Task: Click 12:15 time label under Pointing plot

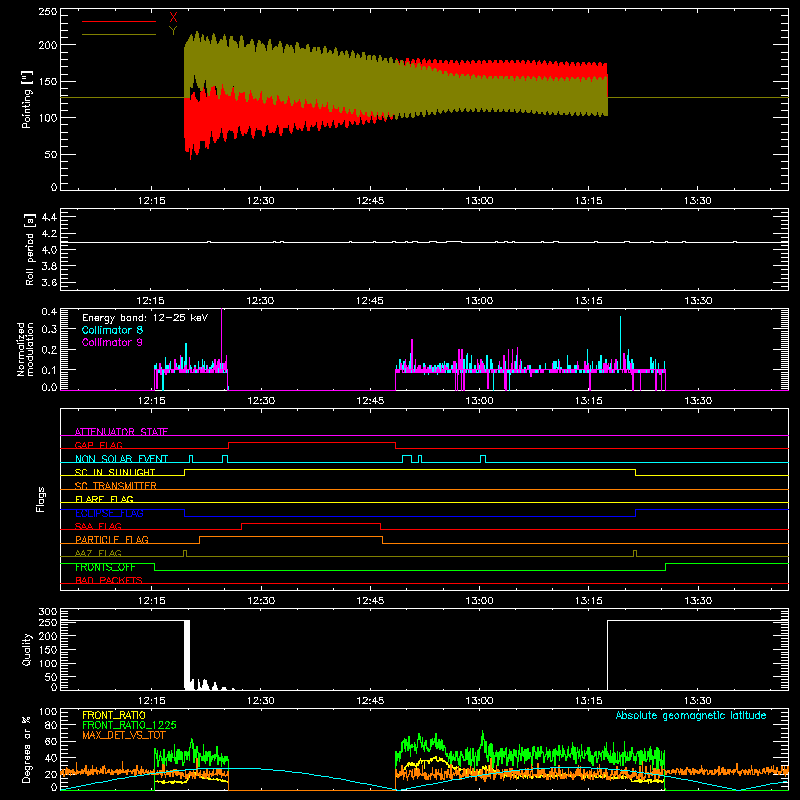Action: 152,201
